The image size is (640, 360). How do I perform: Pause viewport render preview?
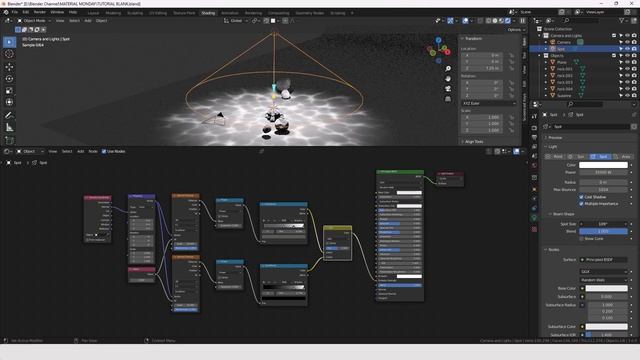[522, 20]
